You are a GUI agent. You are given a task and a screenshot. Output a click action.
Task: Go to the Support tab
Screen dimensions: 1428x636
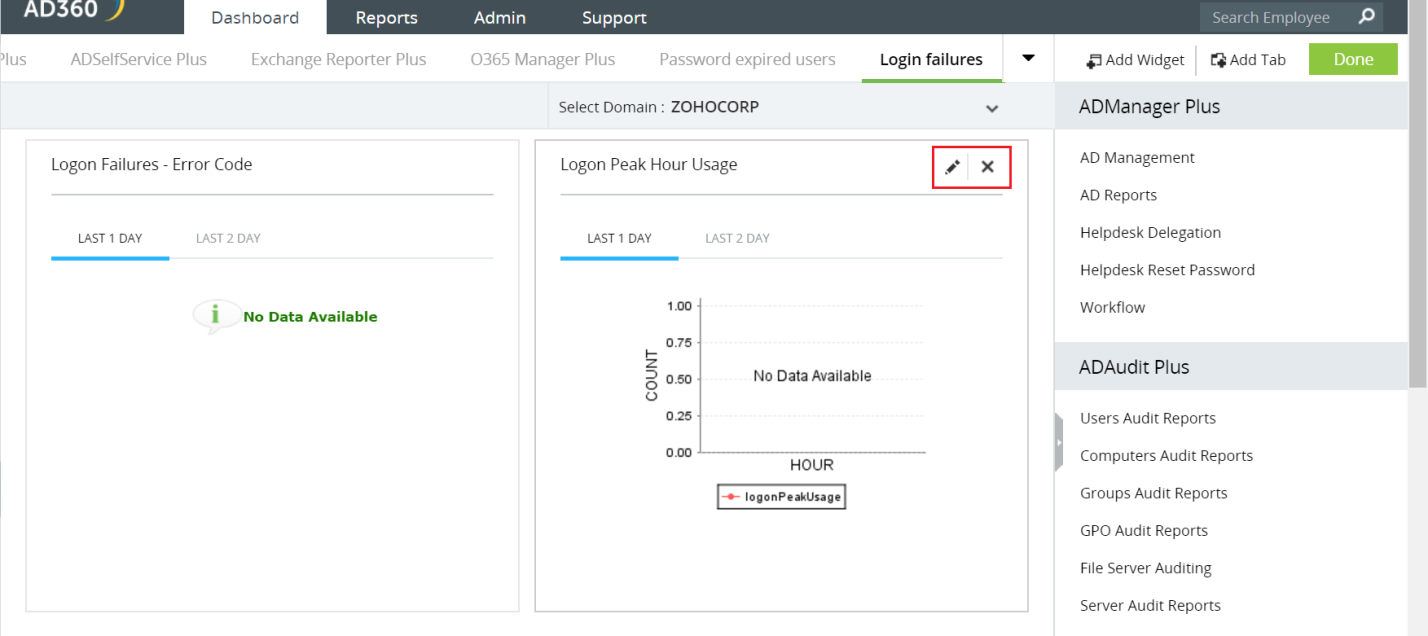(x=614, y=17)
